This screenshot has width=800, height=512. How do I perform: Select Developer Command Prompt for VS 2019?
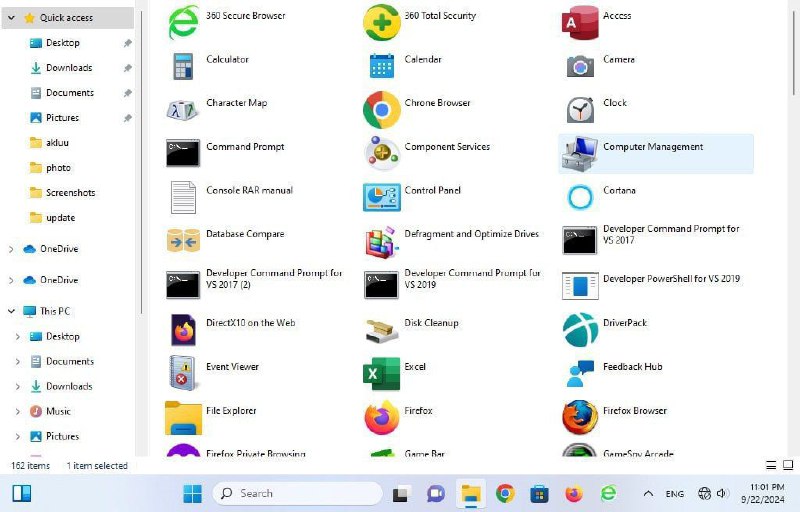(x=452, y=285)
